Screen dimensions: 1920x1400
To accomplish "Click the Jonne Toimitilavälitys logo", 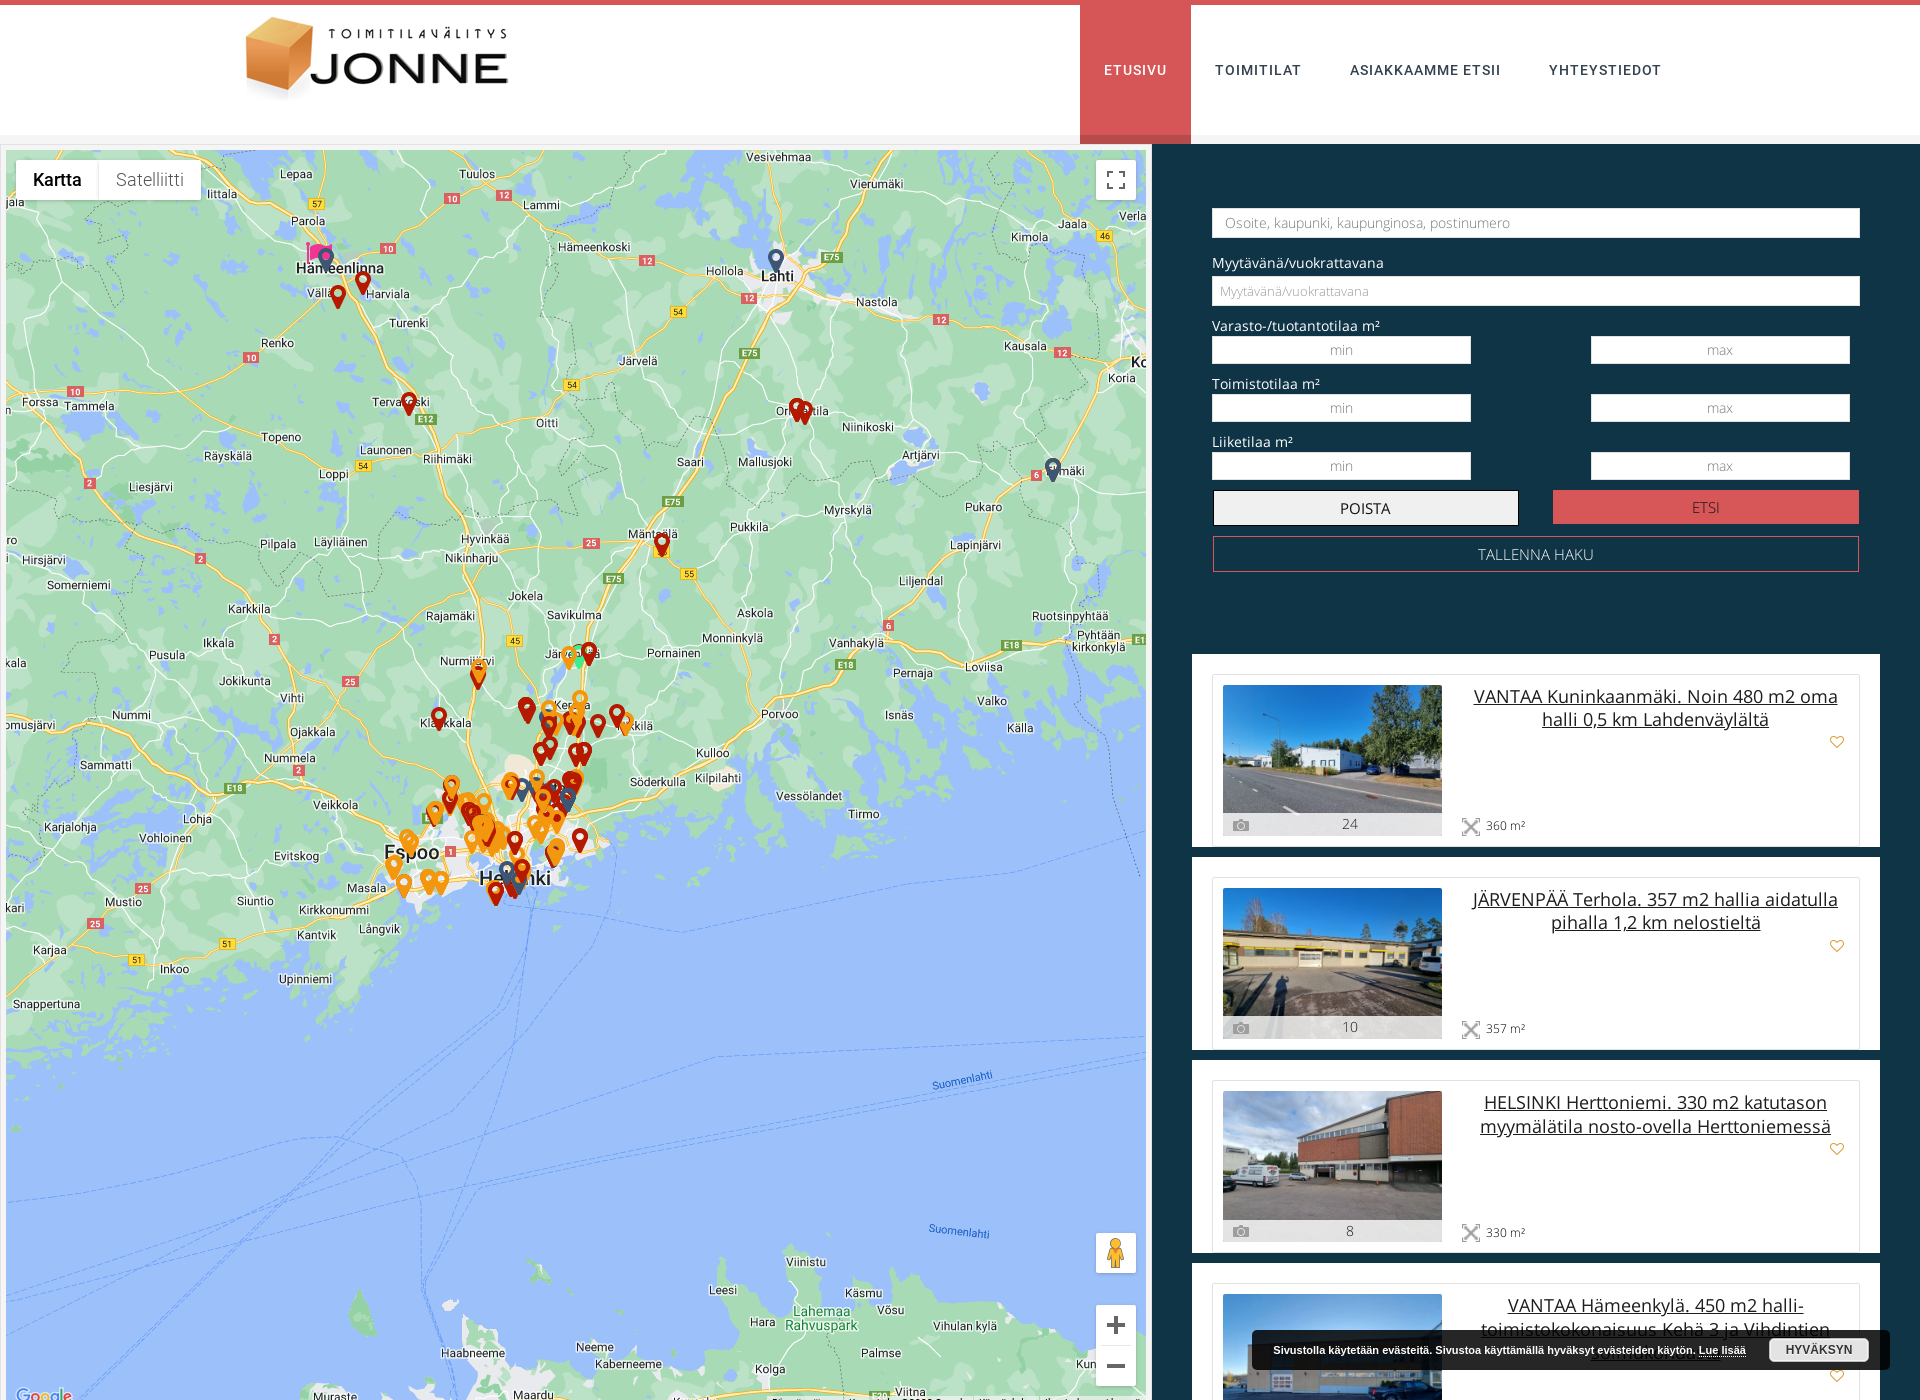I will coord(377,57).
